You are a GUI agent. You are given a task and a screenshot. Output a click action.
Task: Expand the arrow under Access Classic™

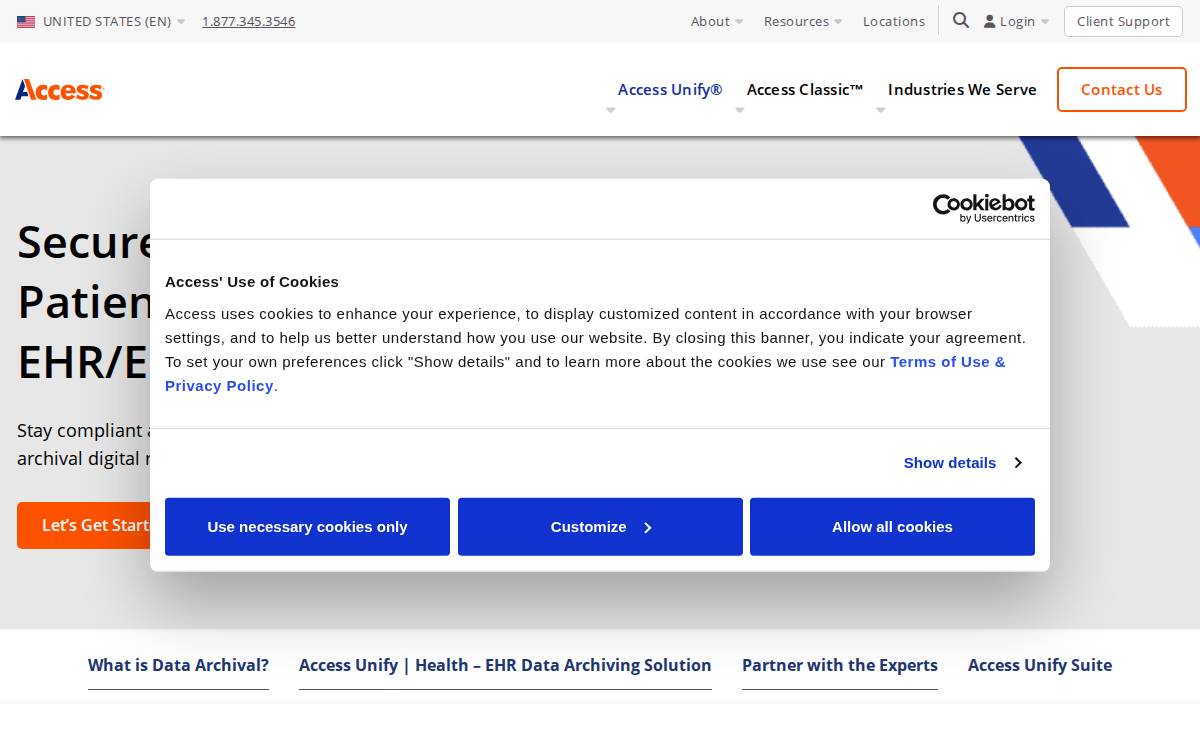[740, 111]
